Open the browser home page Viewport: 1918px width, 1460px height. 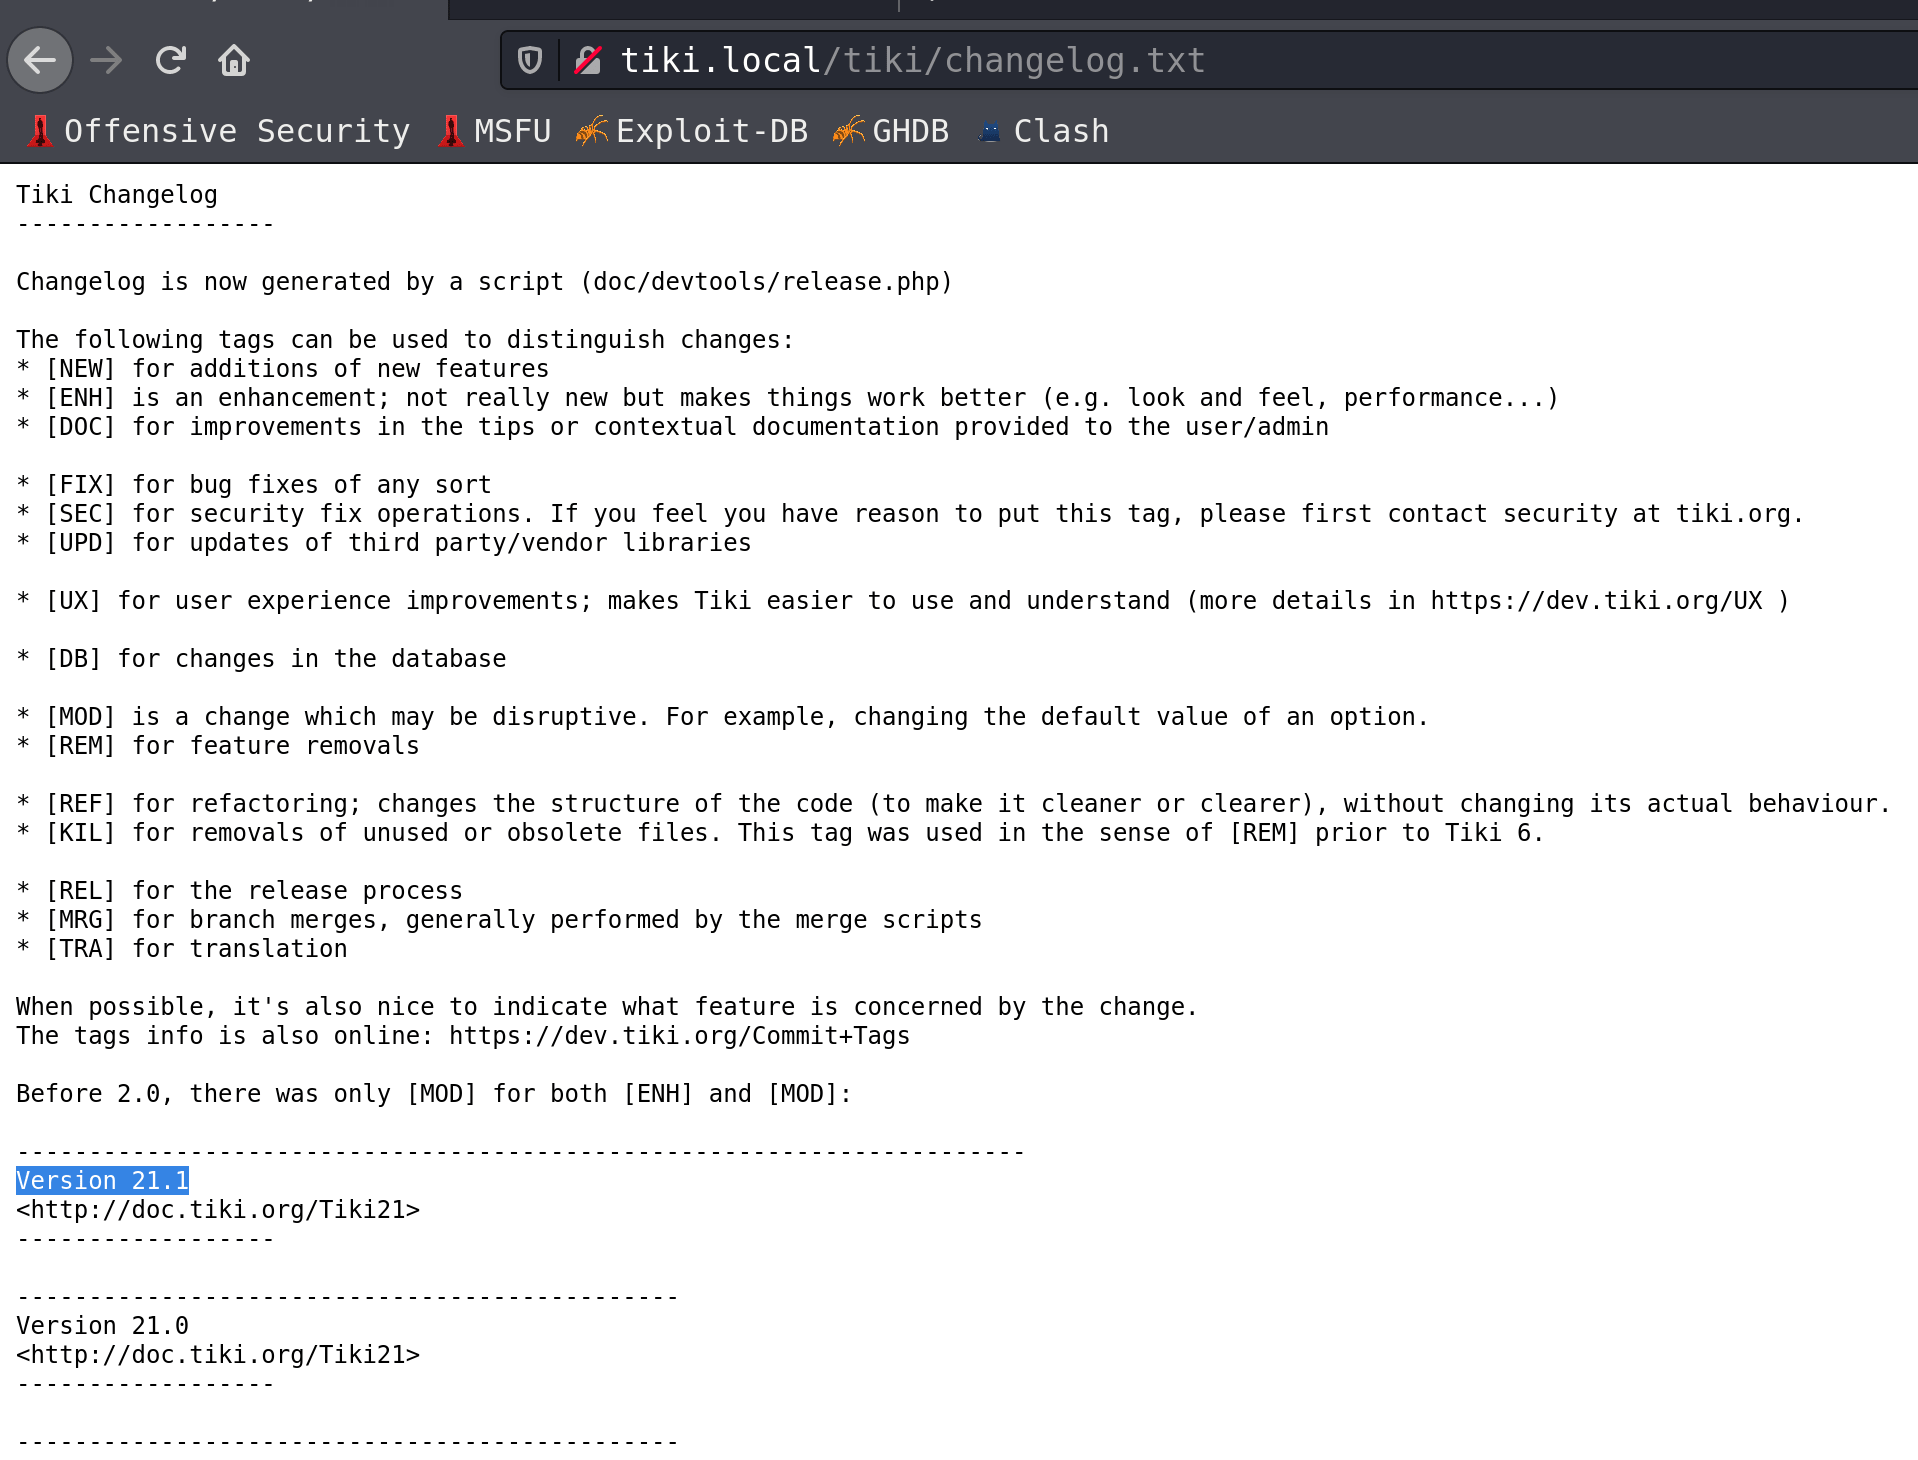coord(234,61)
